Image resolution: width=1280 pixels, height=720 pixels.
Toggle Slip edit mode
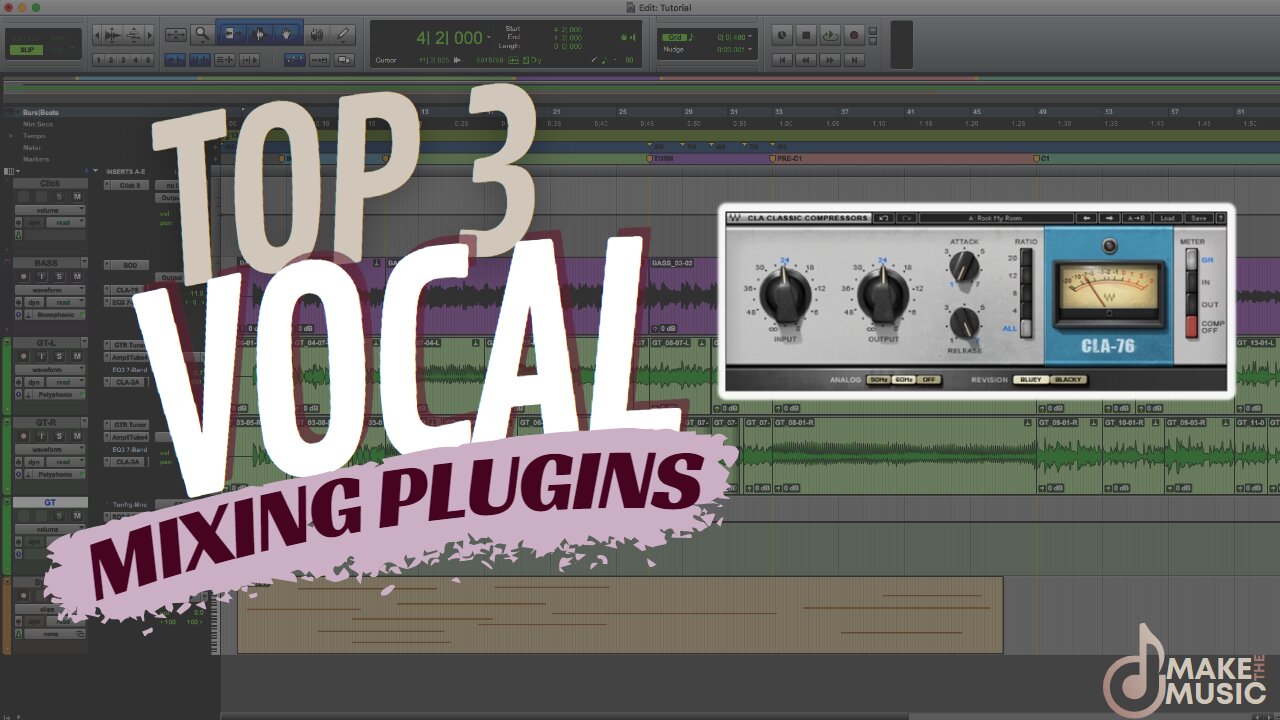(x=24, y=49)
